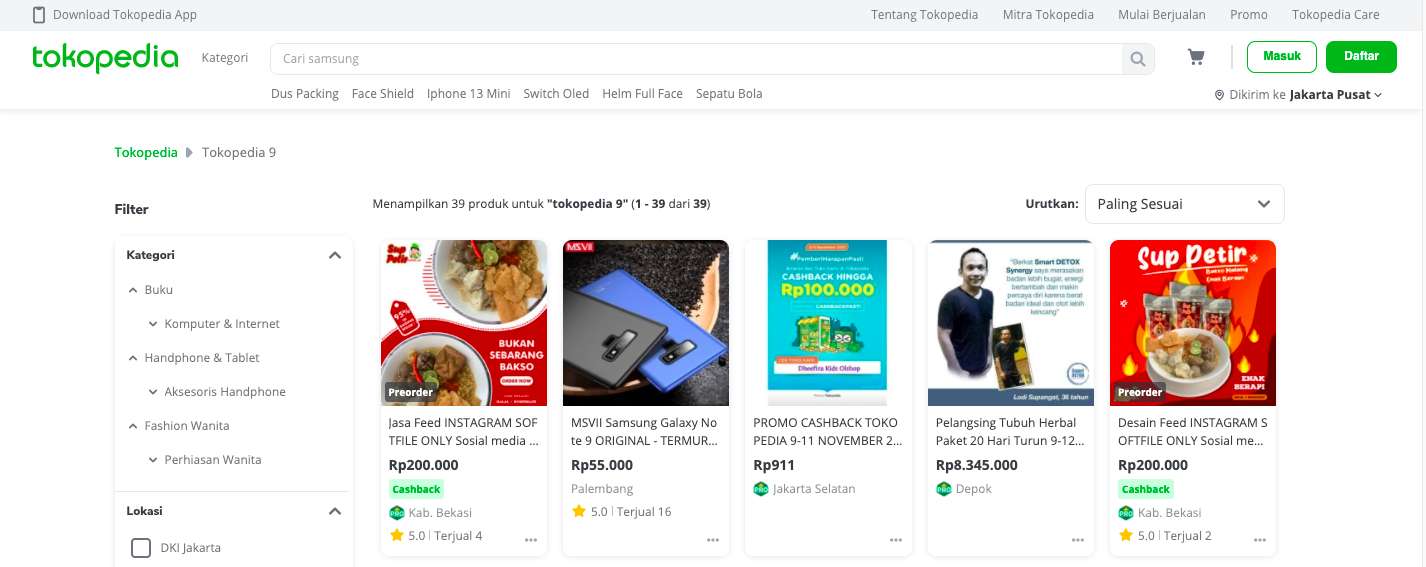Collapse the Handphone & Tablet category

(x=133, y=358)
